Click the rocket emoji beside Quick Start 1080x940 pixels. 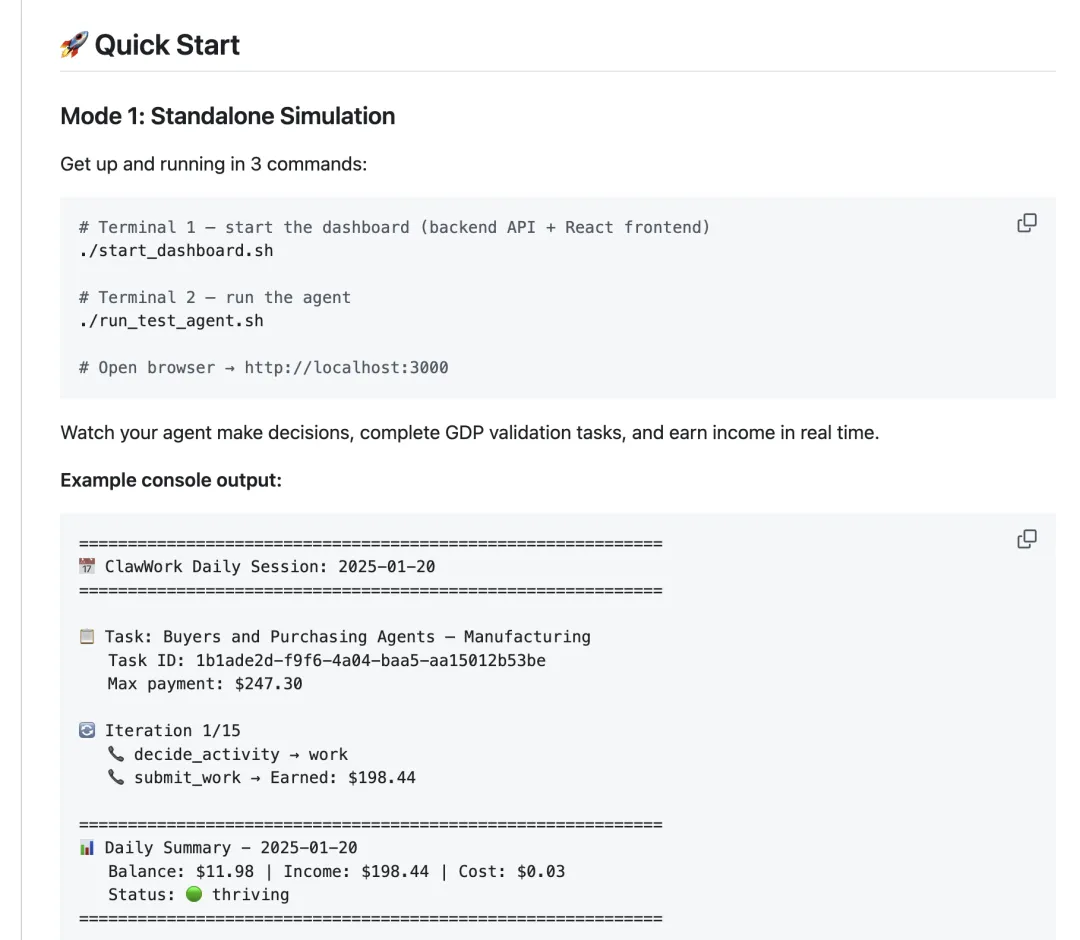pyautogui.click(x=74, y=45)
